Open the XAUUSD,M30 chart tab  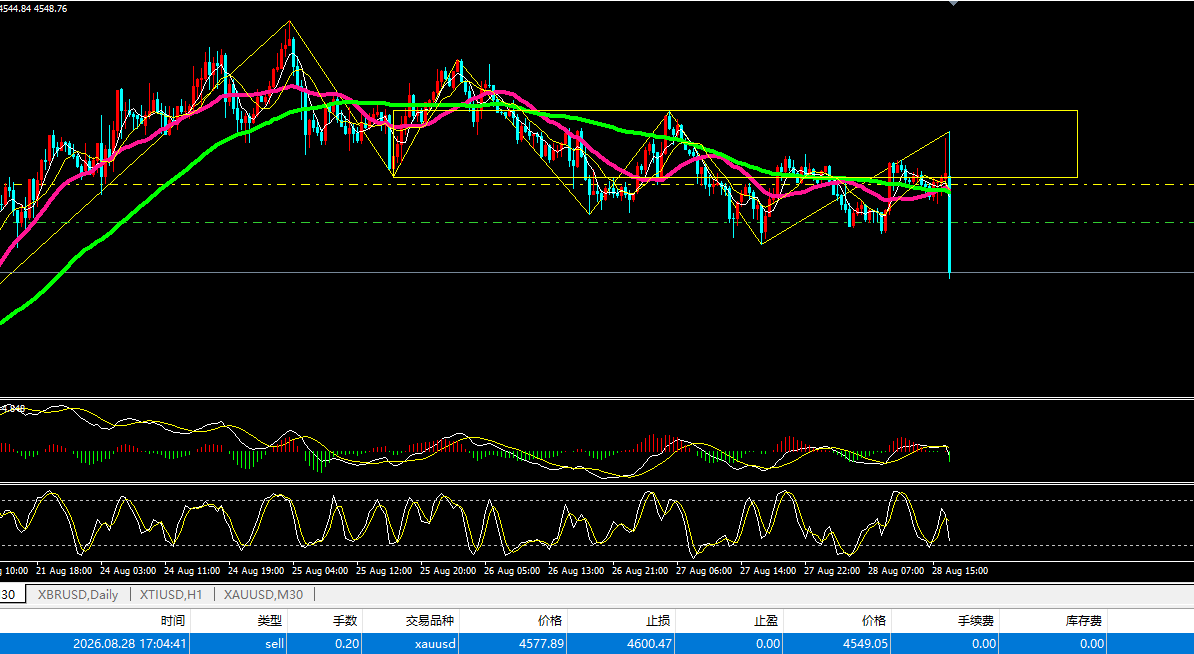(x=263, y=595)
